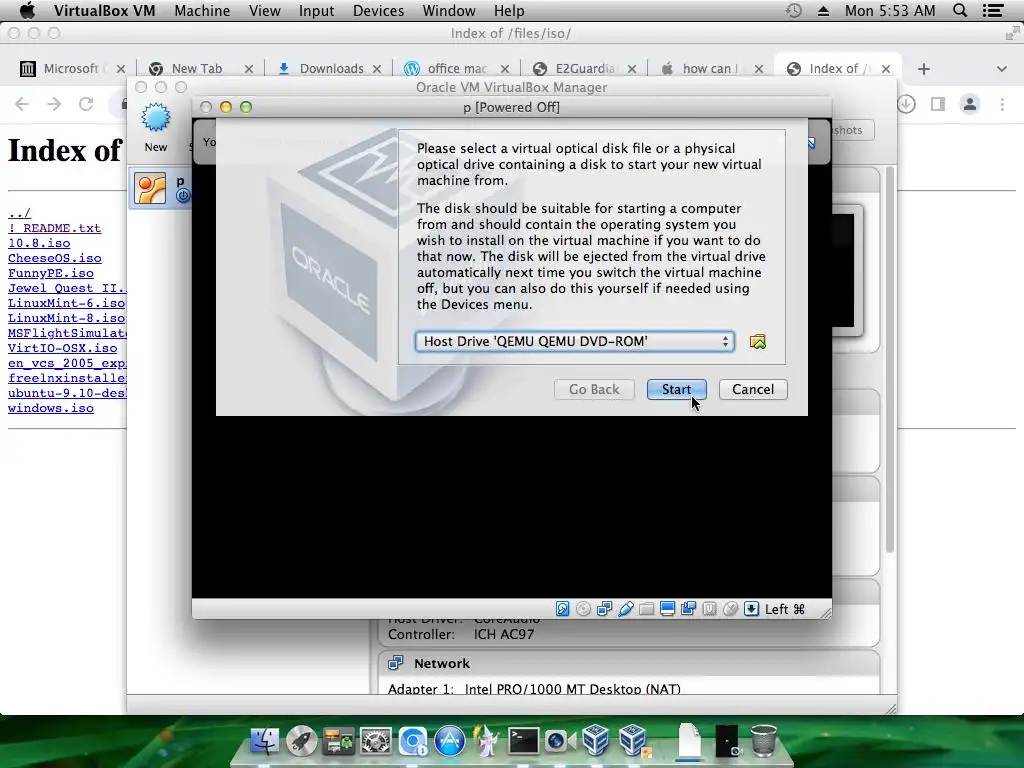This screenshot has height=768, width=1024.
Task: Open the FunnyPE.iso link
Action: point(51,273)
